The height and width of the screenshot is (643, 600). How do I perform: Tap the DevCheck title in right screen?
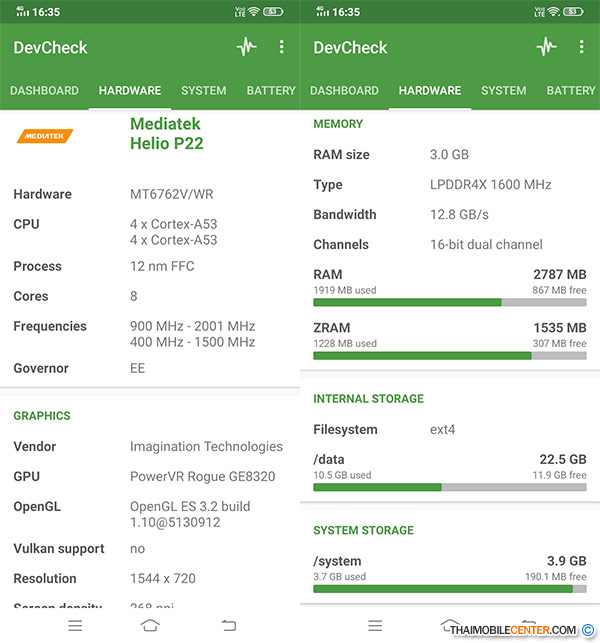(x=350, y=48)
